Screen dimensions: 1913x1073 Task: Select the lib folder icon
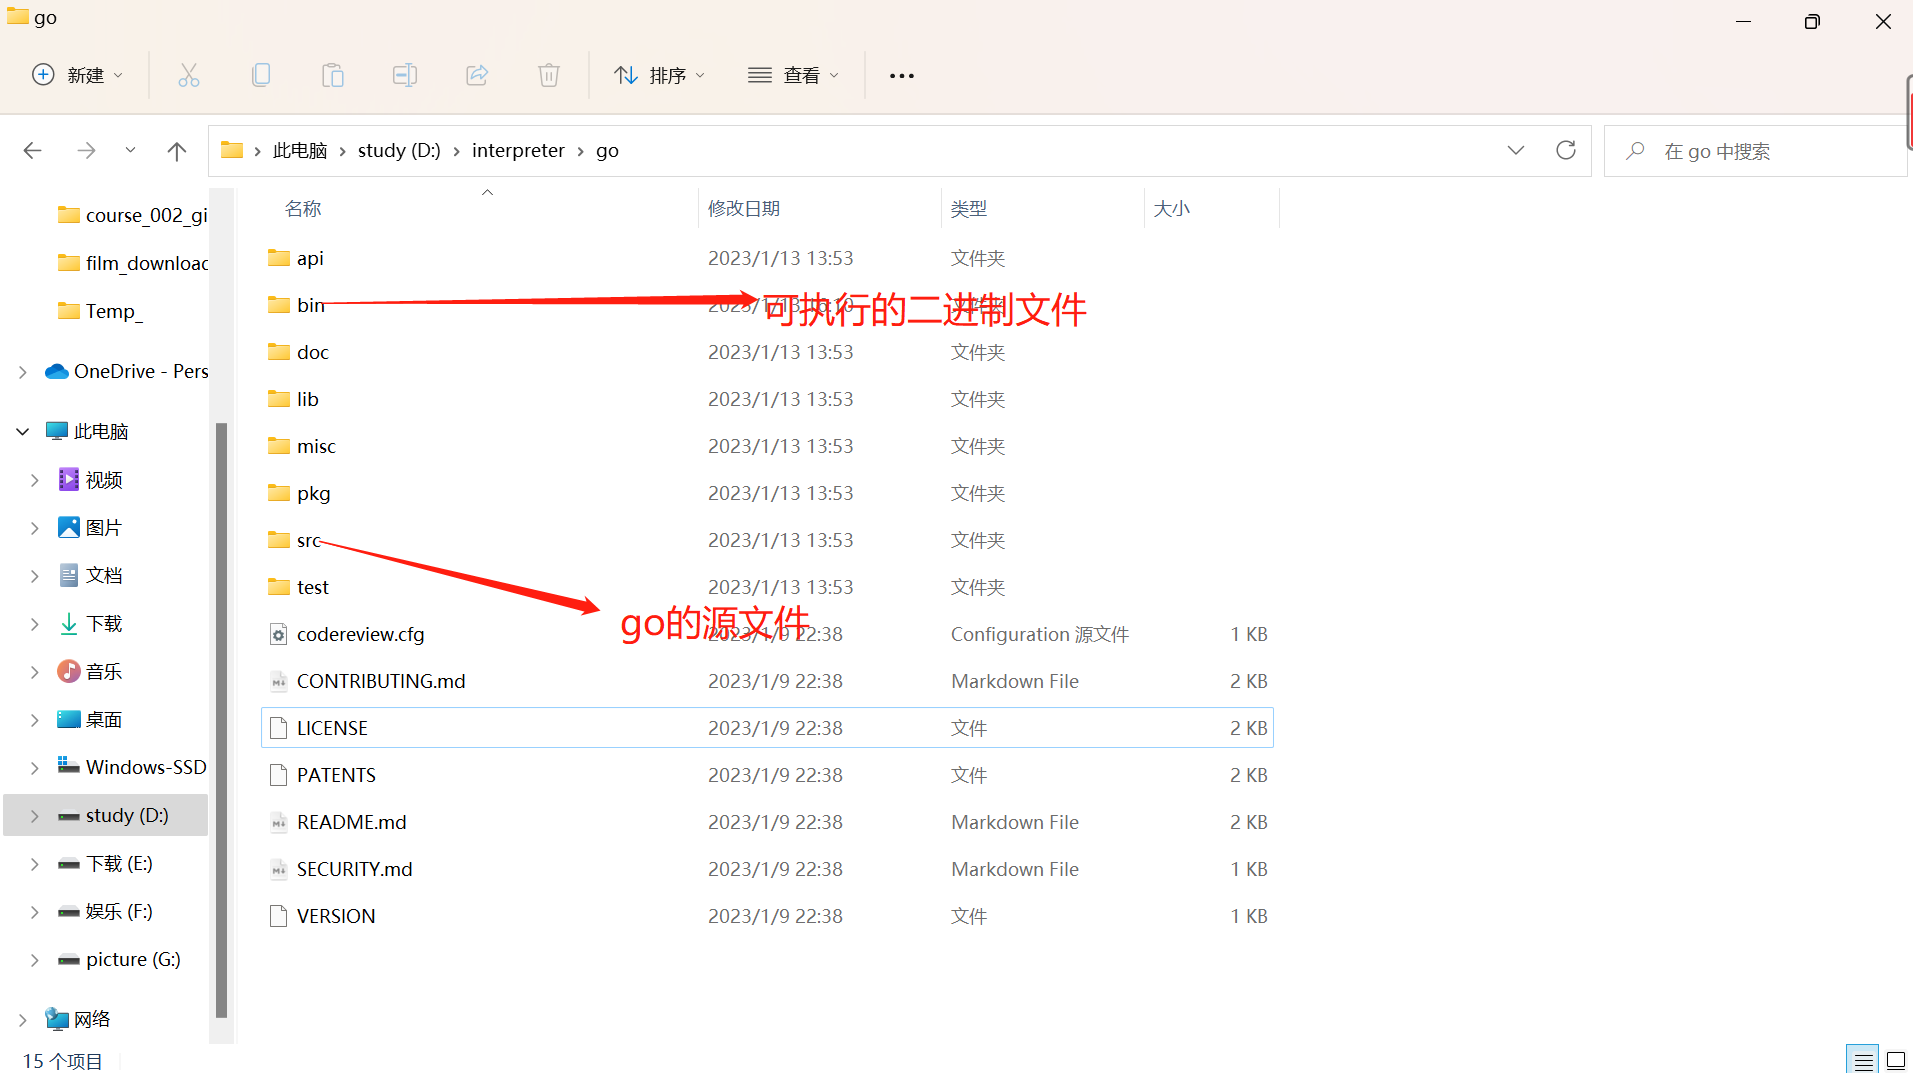(279, 399)
